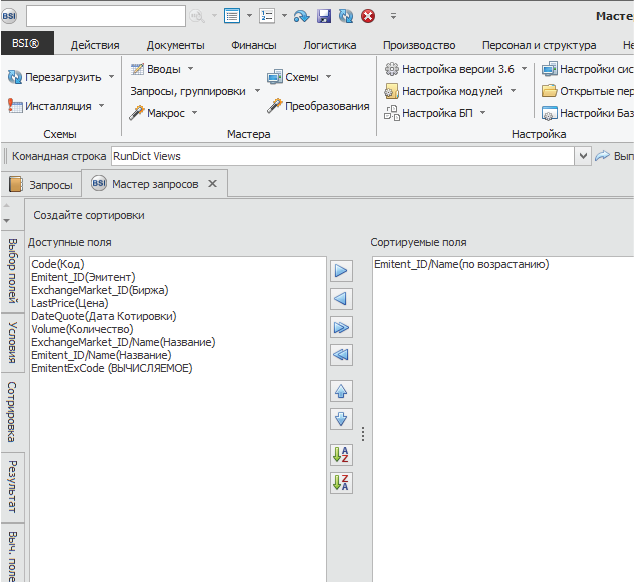Click the Настройка модулей button
634x583 pixels.
tap(449, 91)
